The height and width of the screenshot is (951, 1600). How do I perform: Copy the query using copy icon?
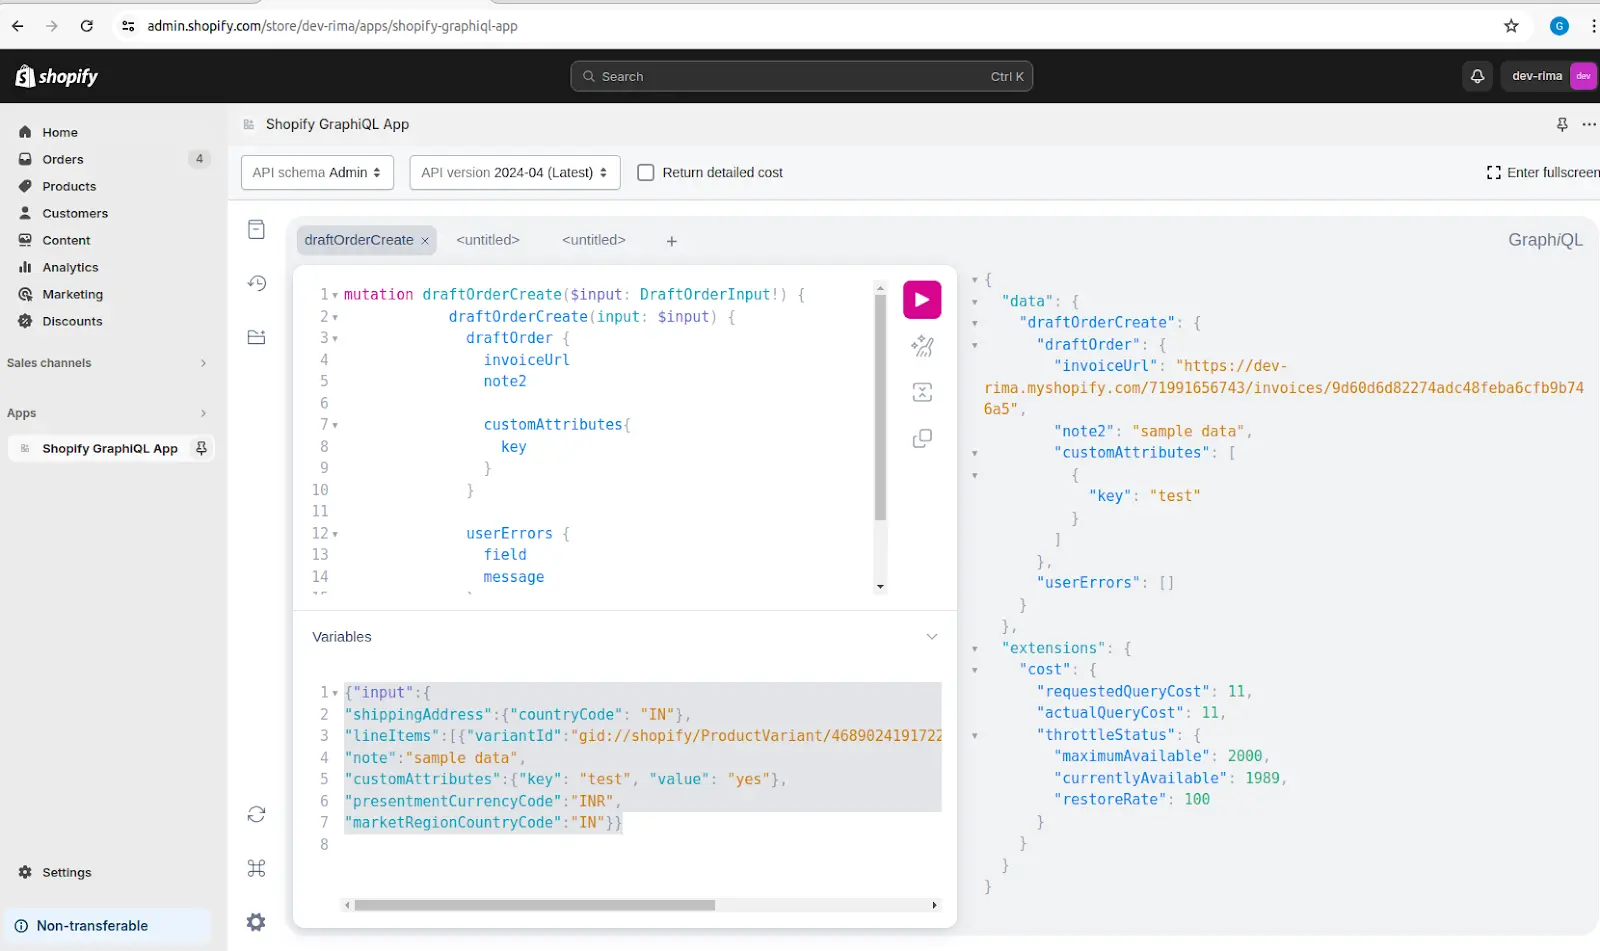tap(921, 439)
